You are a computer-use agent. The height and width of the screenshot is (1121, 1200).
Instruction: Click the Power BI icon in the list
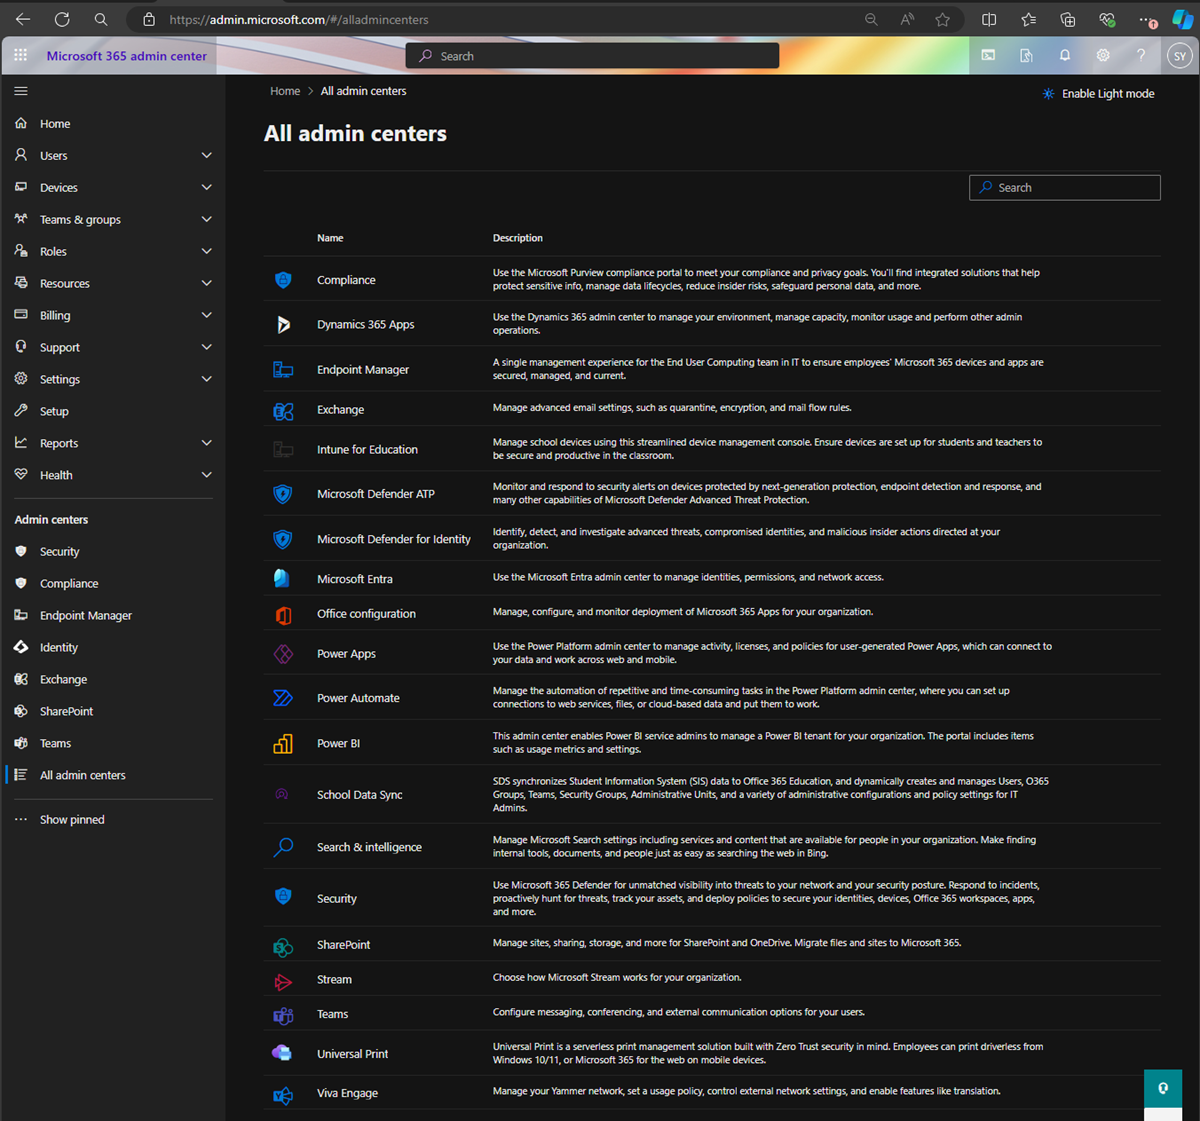coord(283,743)
